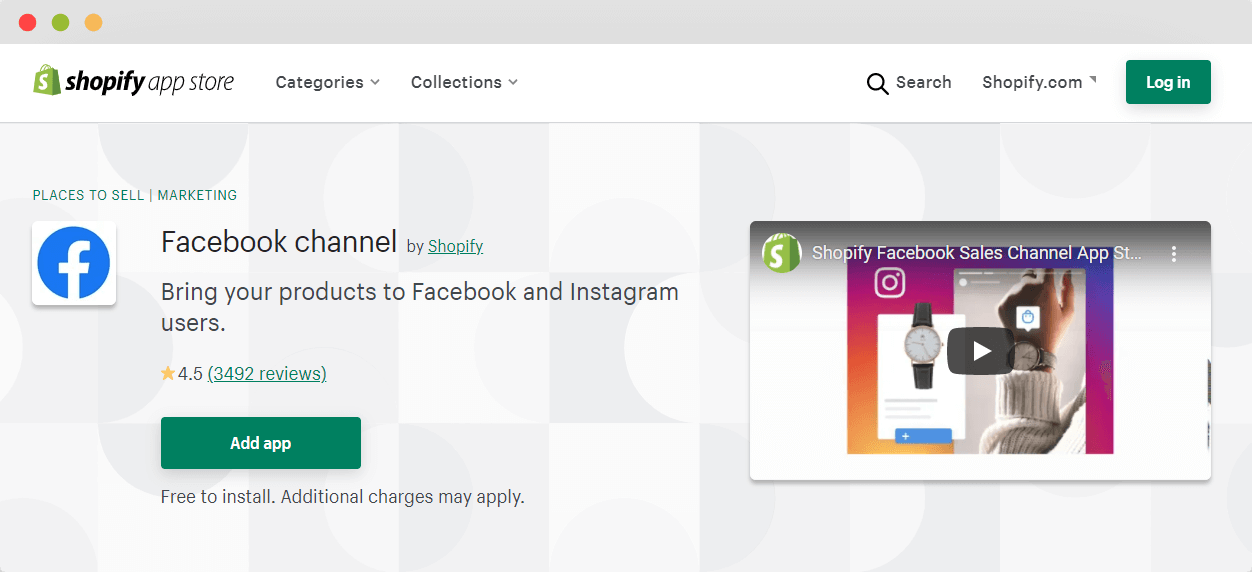Click the Instagram logo in the video thumbnail

[x=890, y=283]
